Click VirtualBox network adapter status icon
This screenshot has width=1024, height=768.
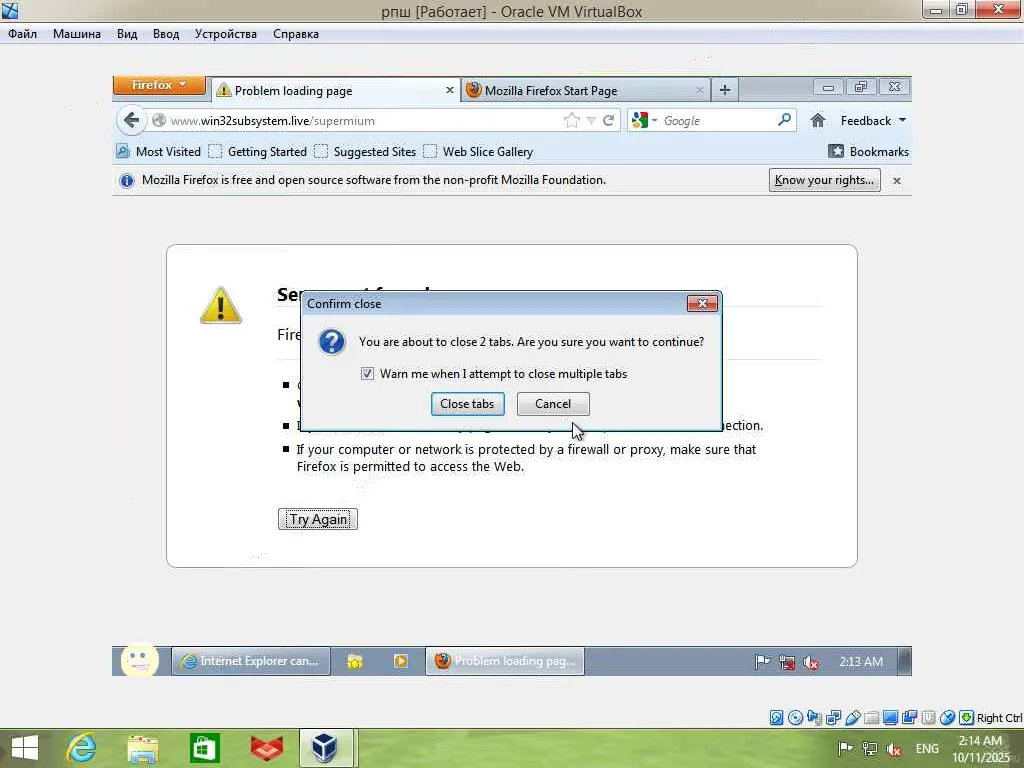click(x=833, y=718)
